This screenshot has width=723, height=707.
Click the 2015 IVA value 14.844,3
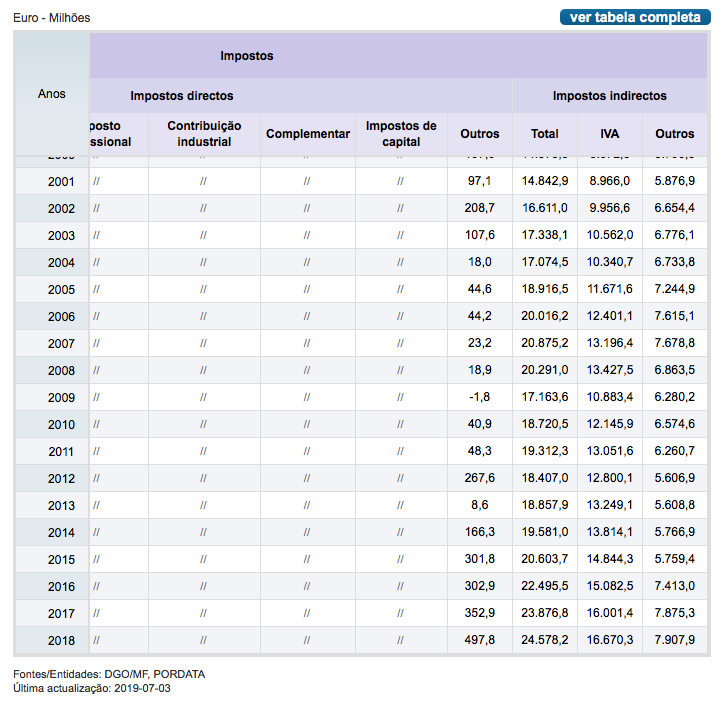click(610, 558)
